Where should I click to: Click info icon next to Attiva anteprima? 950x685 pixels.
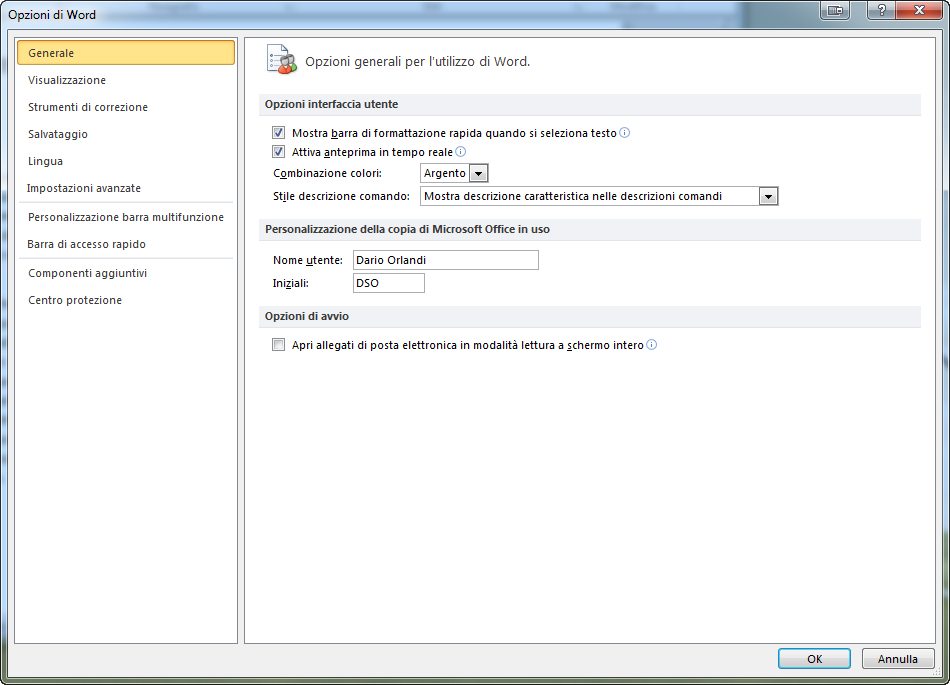(x=461, y=152)
